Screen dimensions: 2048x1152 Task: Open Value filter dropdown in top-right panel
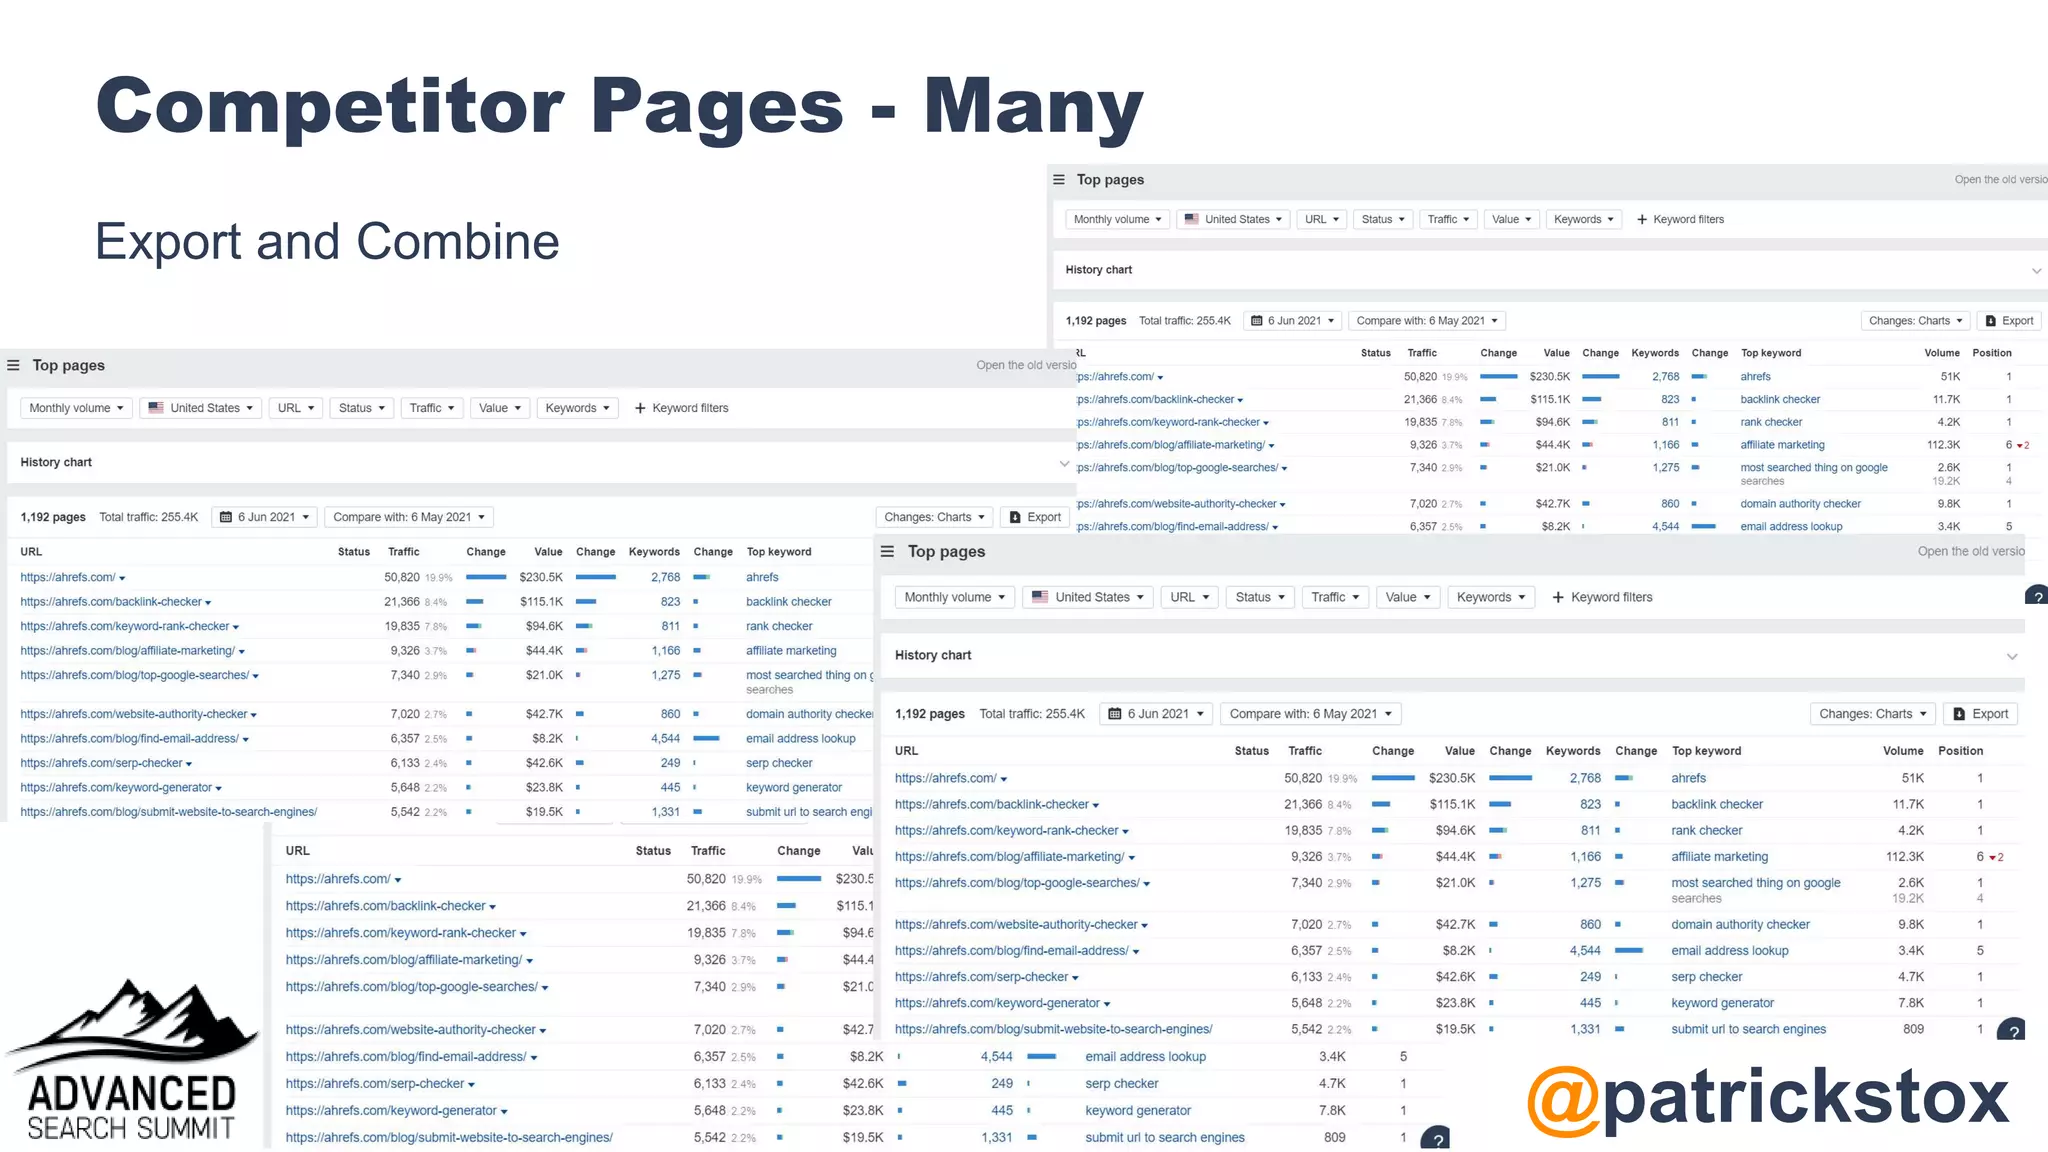[x=1511, y=219]
